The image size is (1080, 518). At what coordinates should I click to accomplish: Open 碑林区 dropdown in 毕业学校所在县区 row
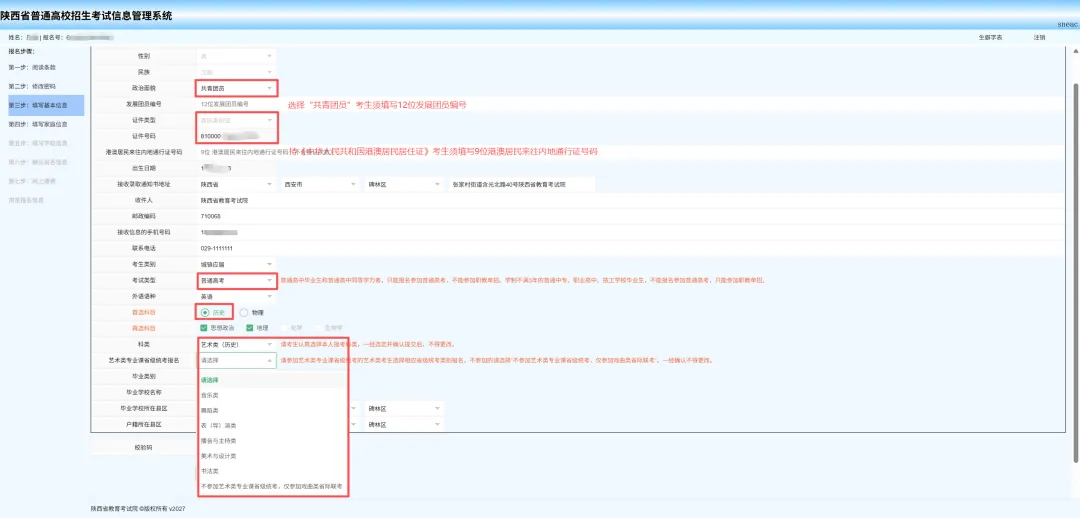click(x=404, y=408)
